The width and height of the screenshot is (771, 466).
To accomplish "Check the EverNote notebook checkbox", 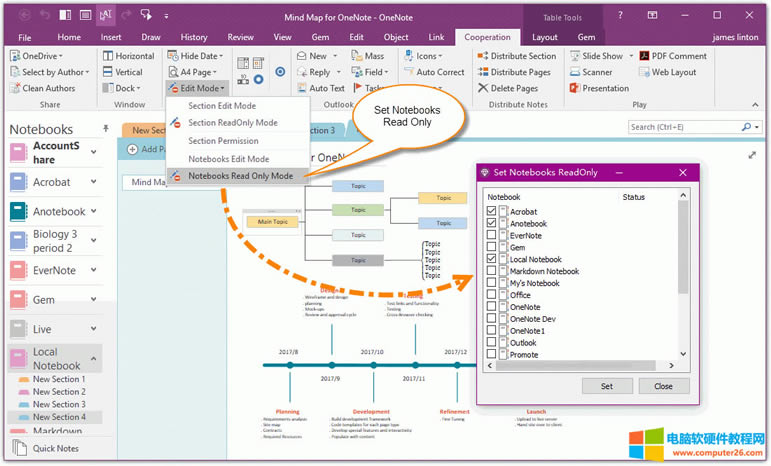I will click(491, 235).
